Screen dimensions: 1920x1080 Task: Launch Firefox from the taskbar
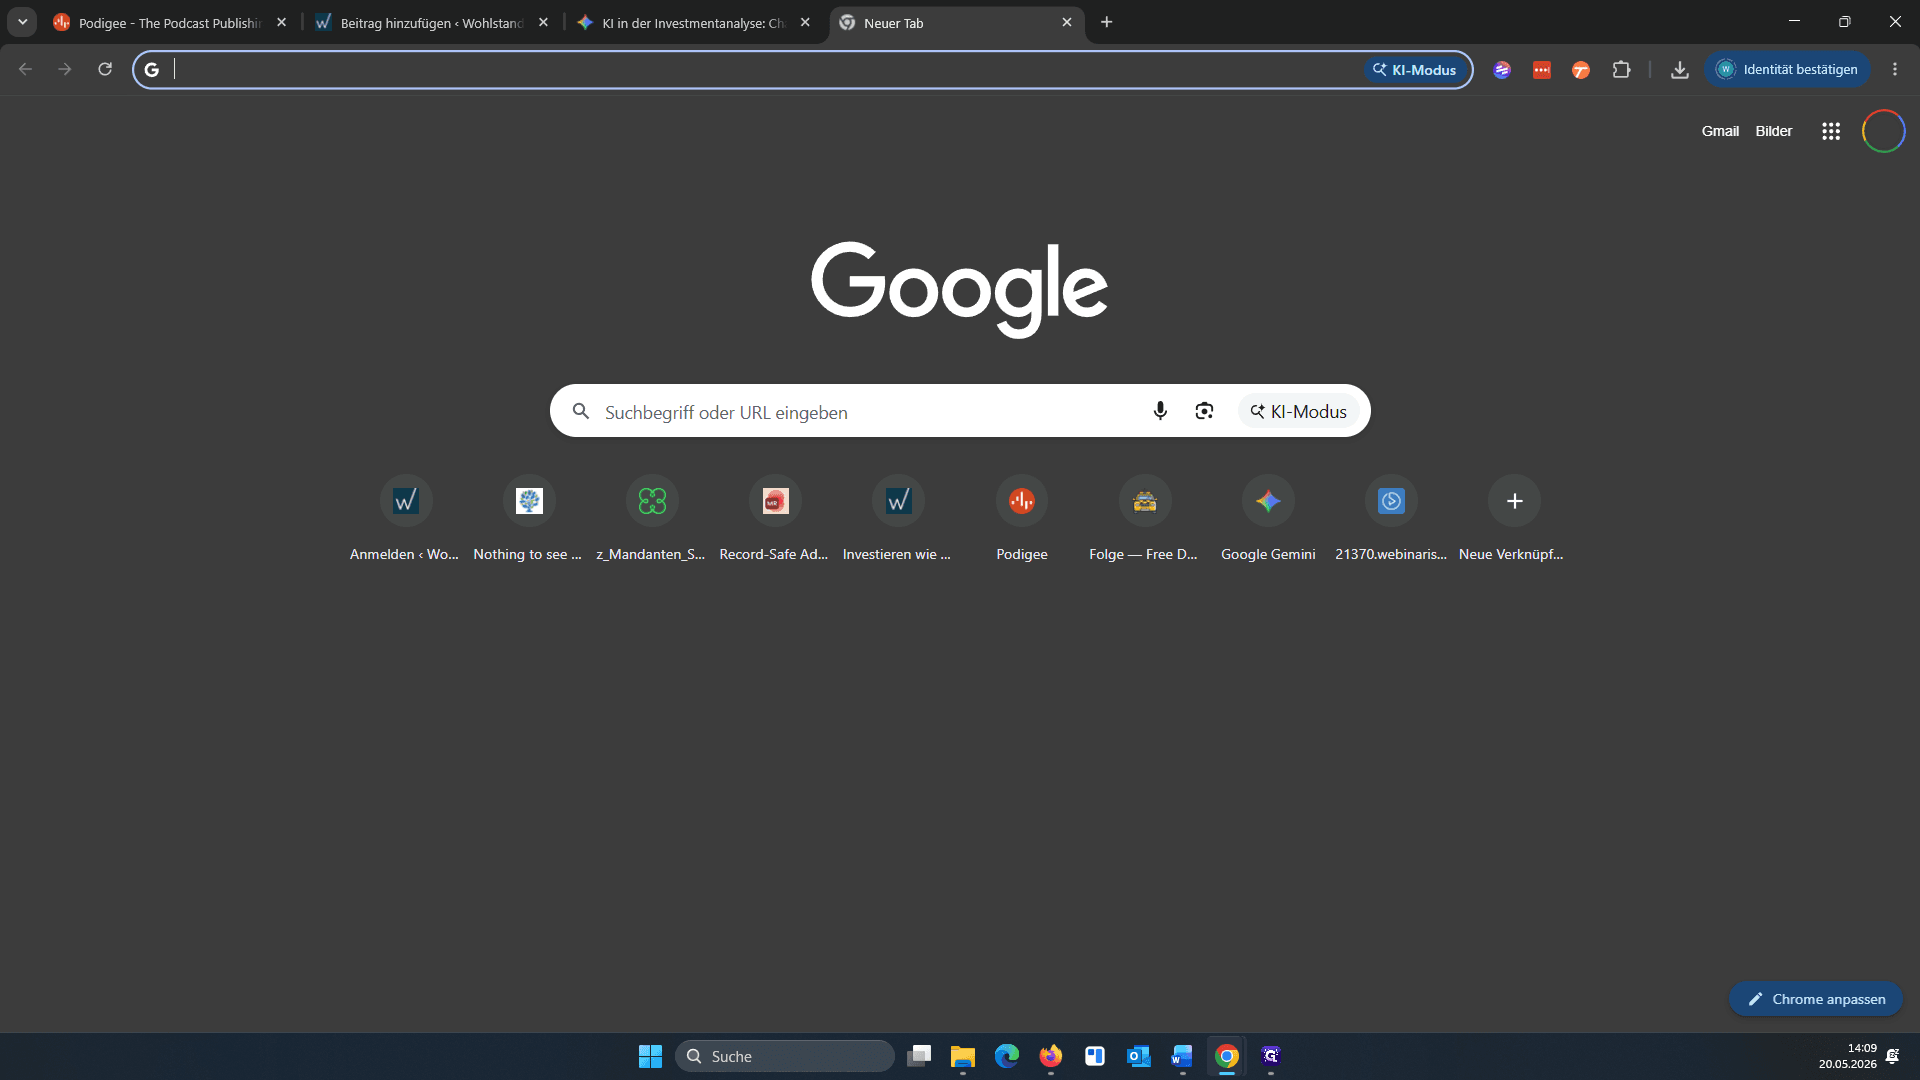1051,1056
